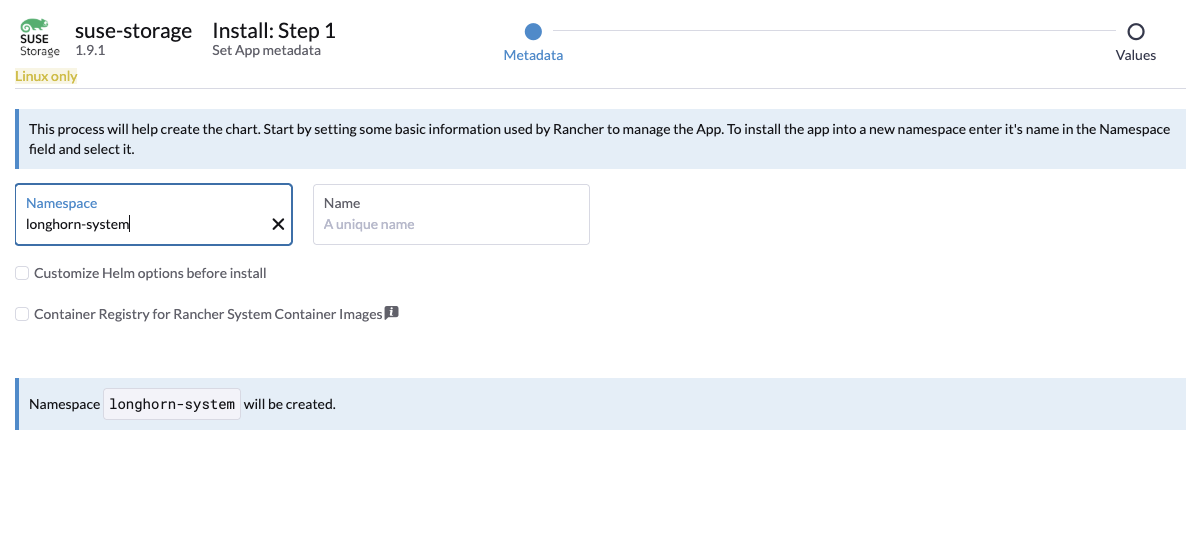Click the empty Values step circle

click(1135, 32)
